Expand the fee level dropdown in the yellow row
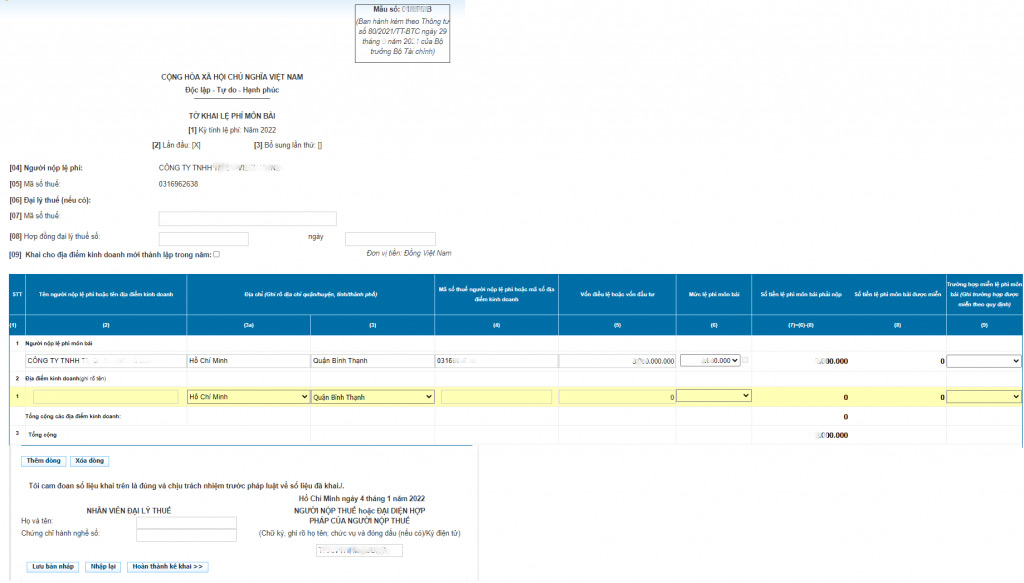Viewport: 1024px width, 583px height. (714, 396)
